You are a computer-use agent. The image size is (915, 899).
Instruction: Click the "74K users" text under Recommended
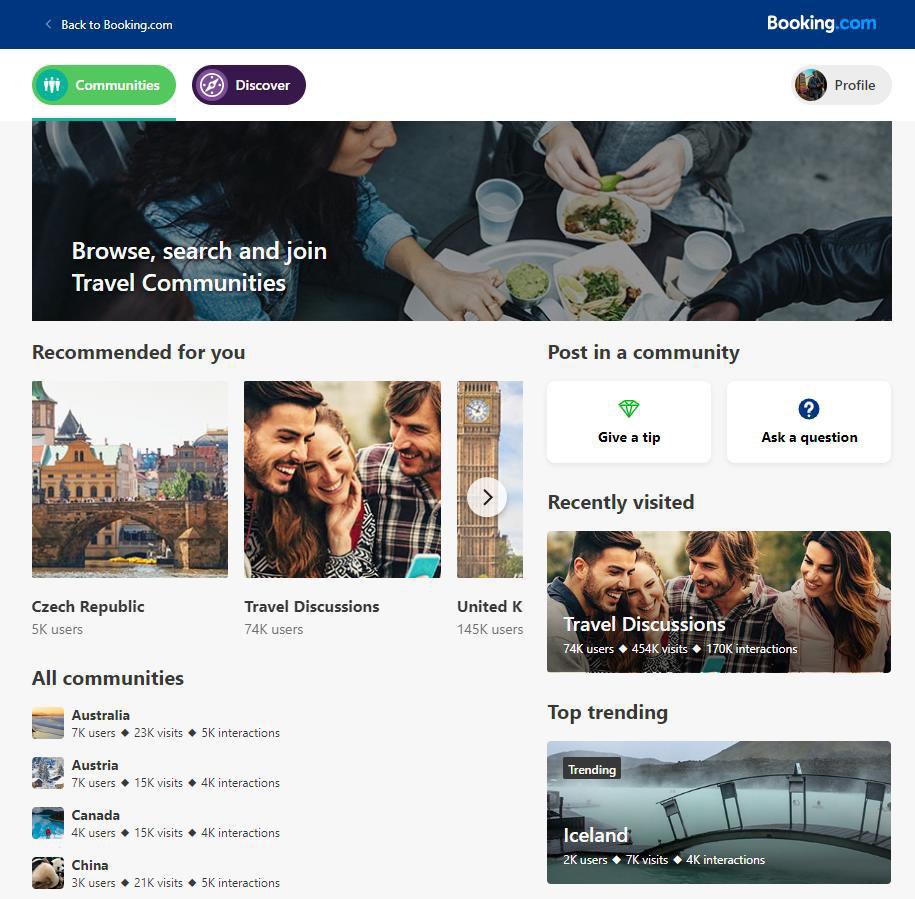274,629
